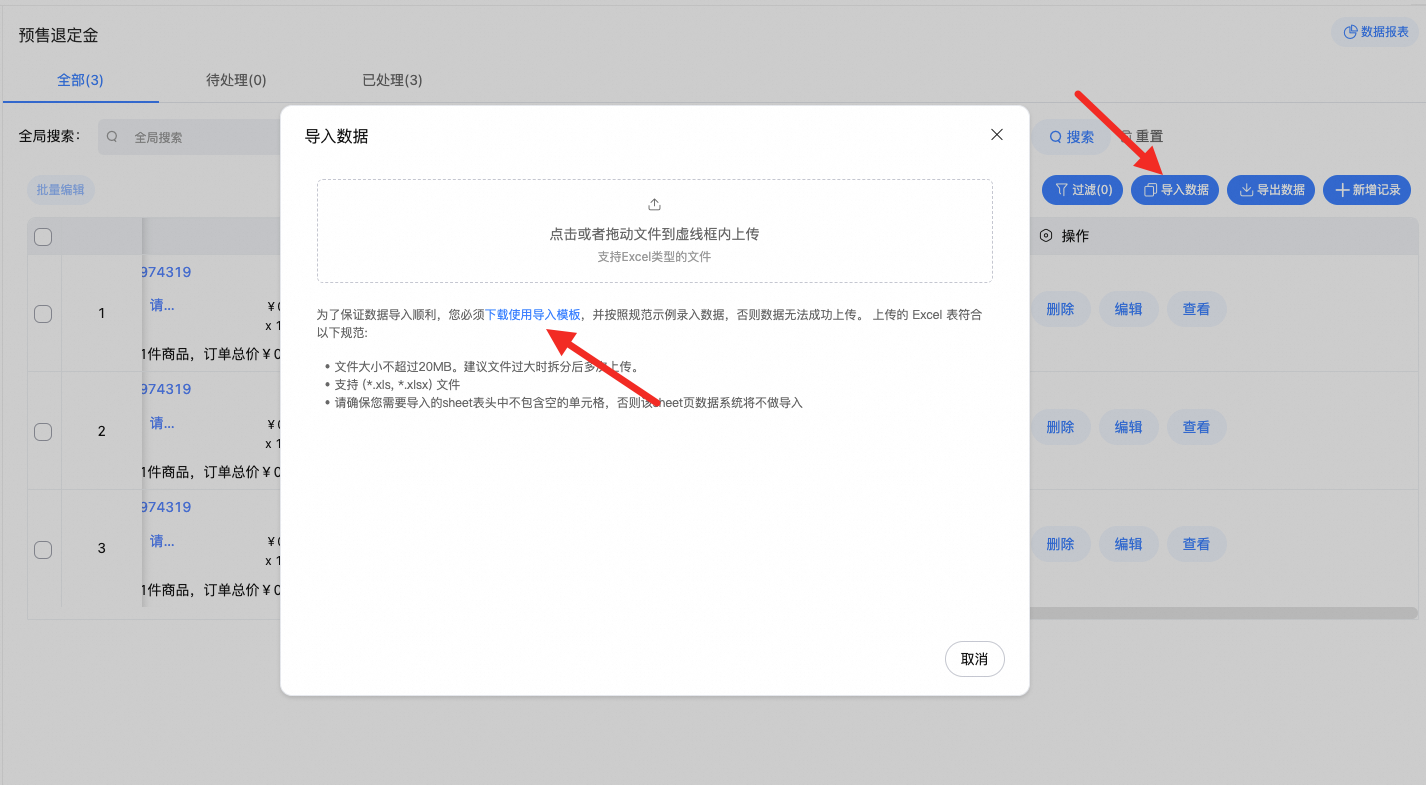The width and height of the screenshot is (1426, 785).
Task: Toggle the select-all header checkbox
Action: click(43, 237)
